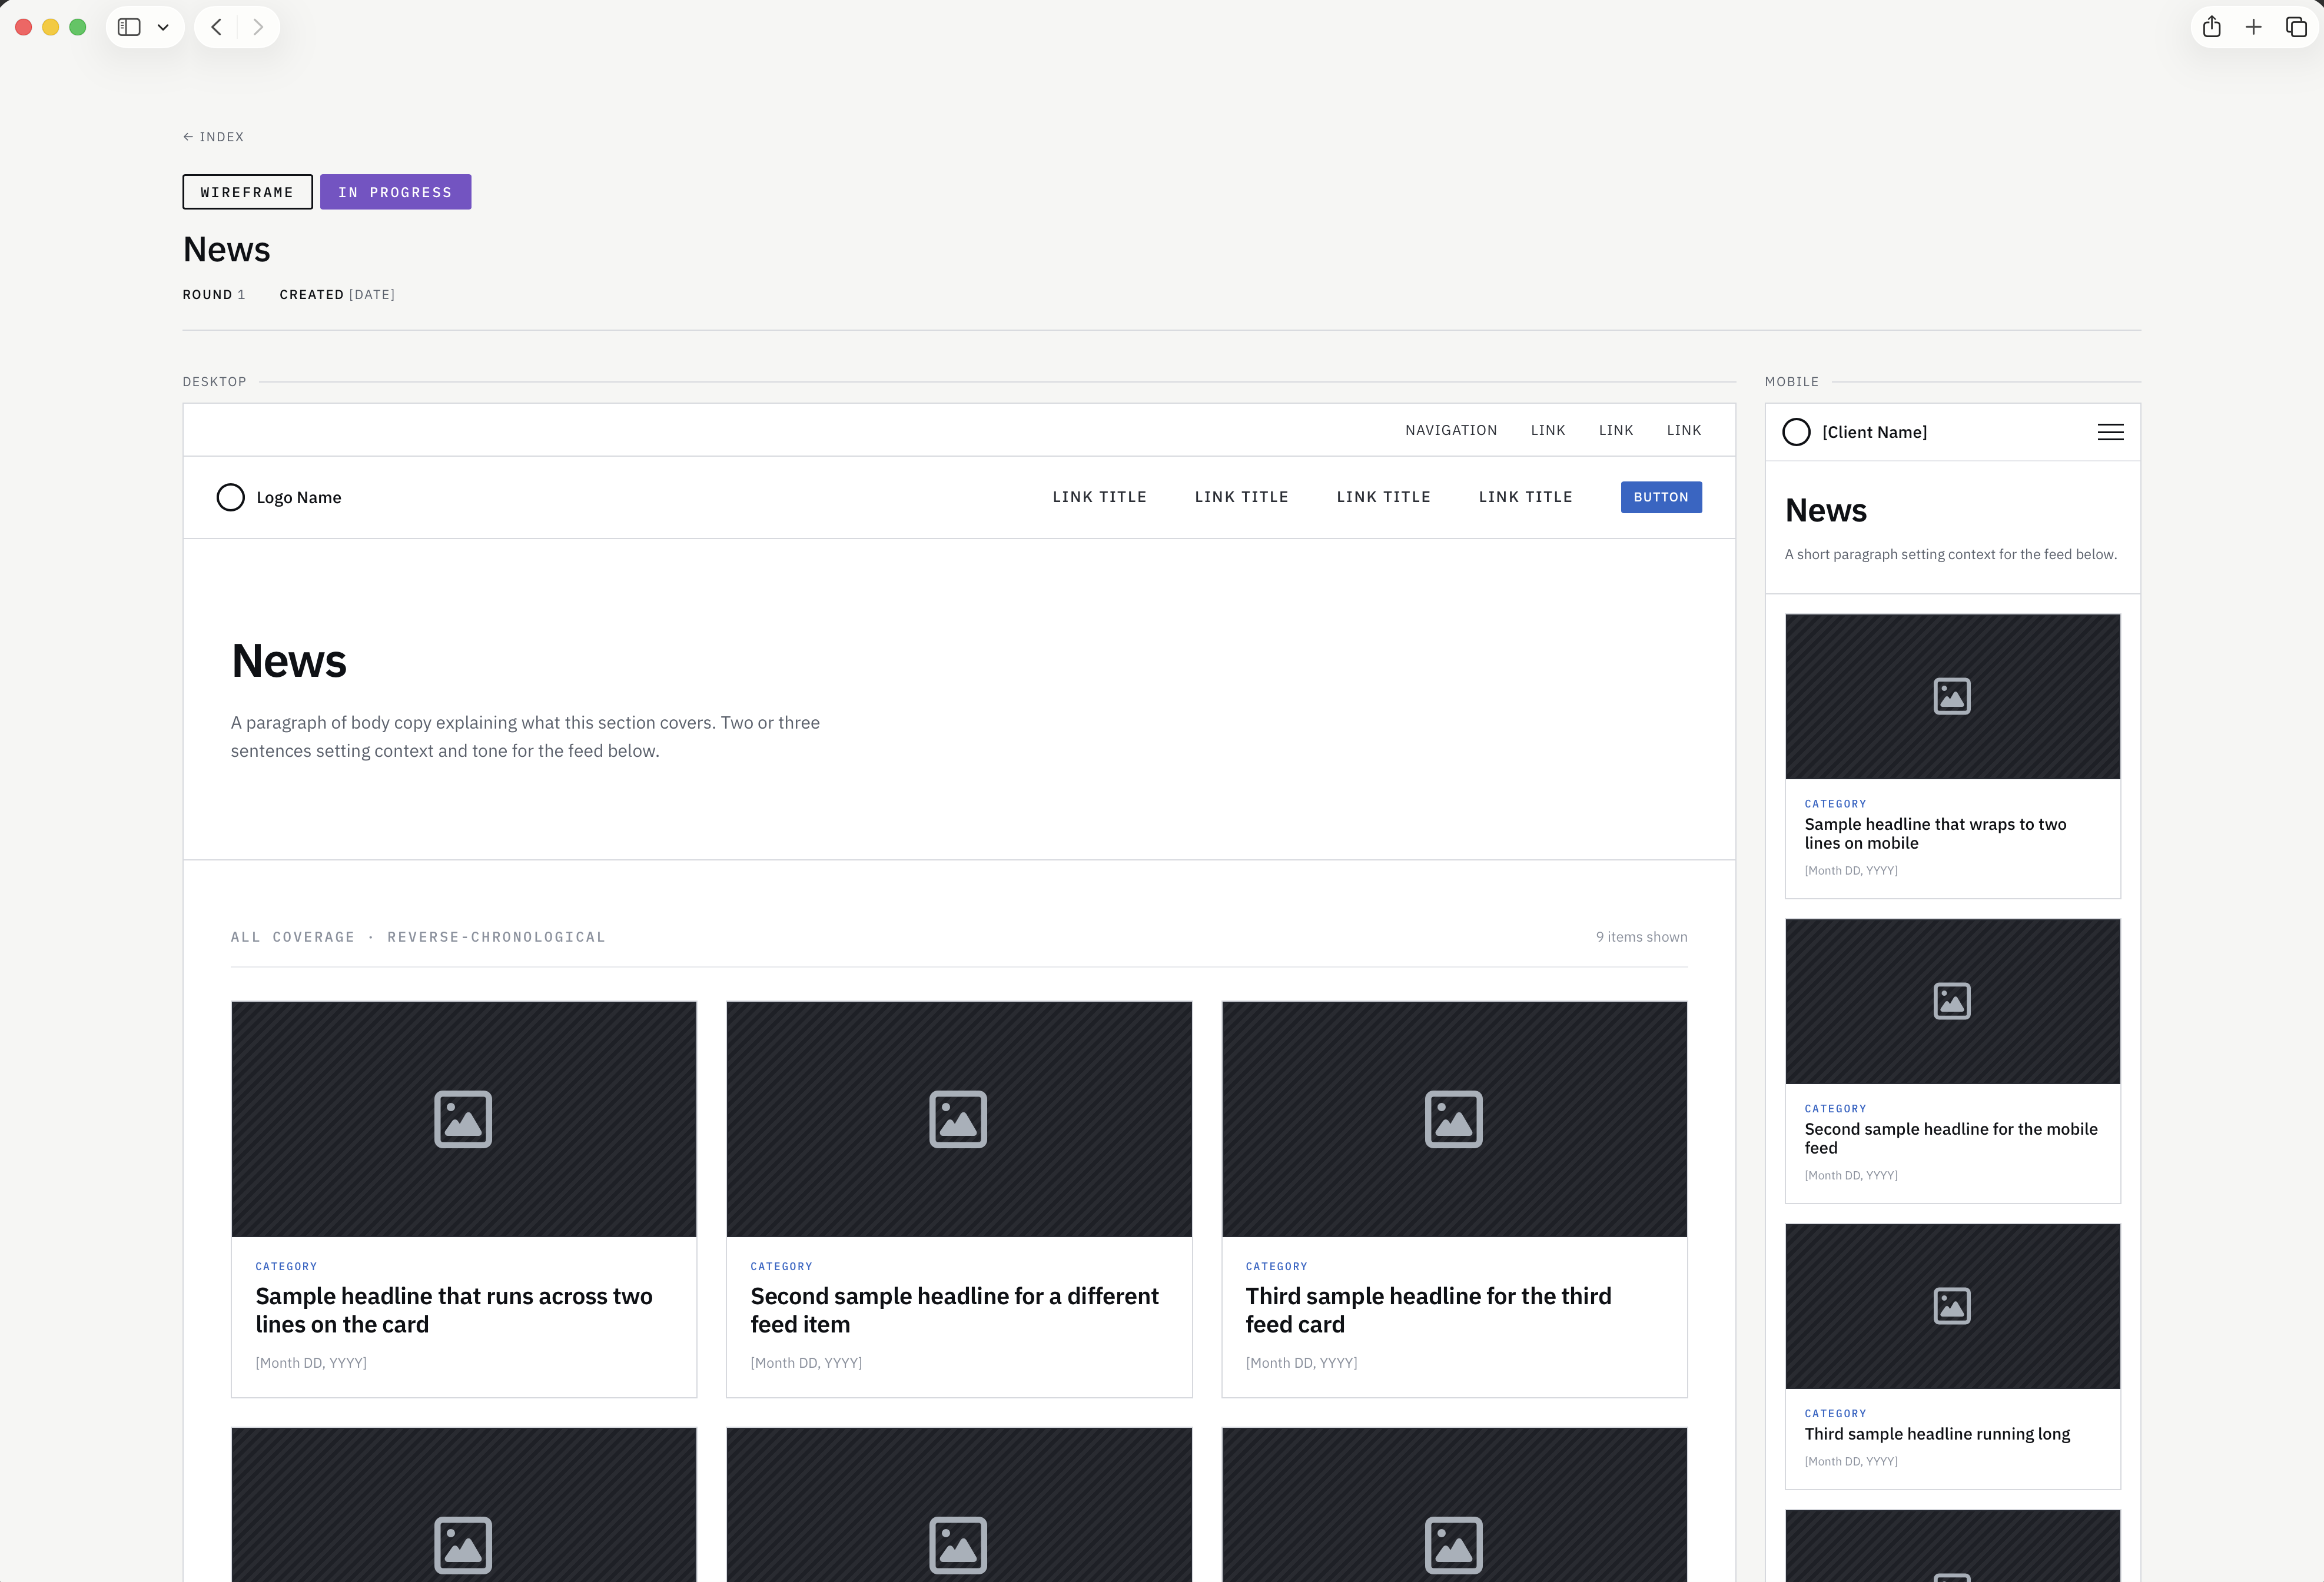Open the first LINK TITLE nav item
Screen dimensions: 2324x1582
pyautogui.click(x=1099, y=497)
